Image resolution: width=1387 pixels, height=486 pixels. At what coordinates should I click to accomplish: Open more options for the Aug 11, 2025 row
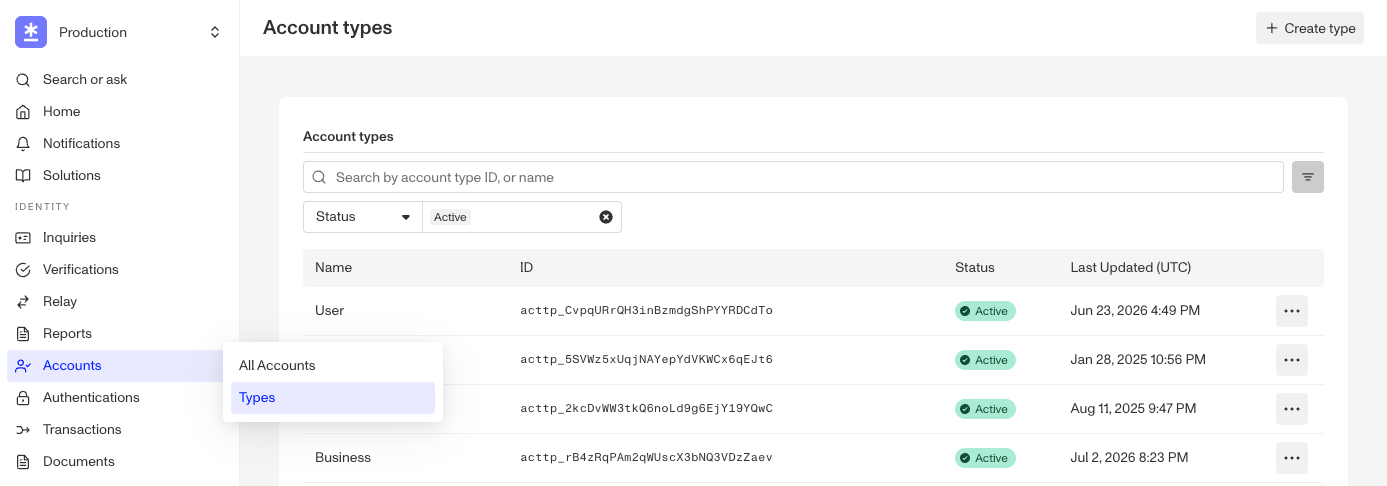(x=1292, y=409)
